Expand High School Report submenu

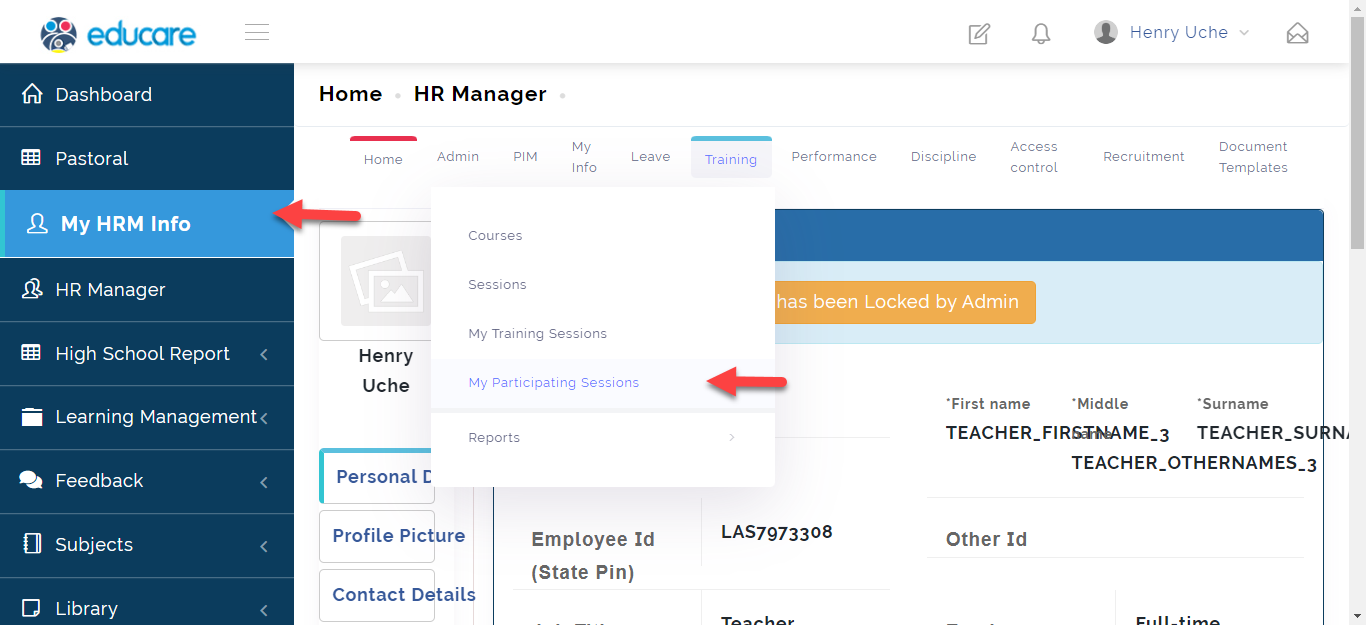[x=264, y=354]
